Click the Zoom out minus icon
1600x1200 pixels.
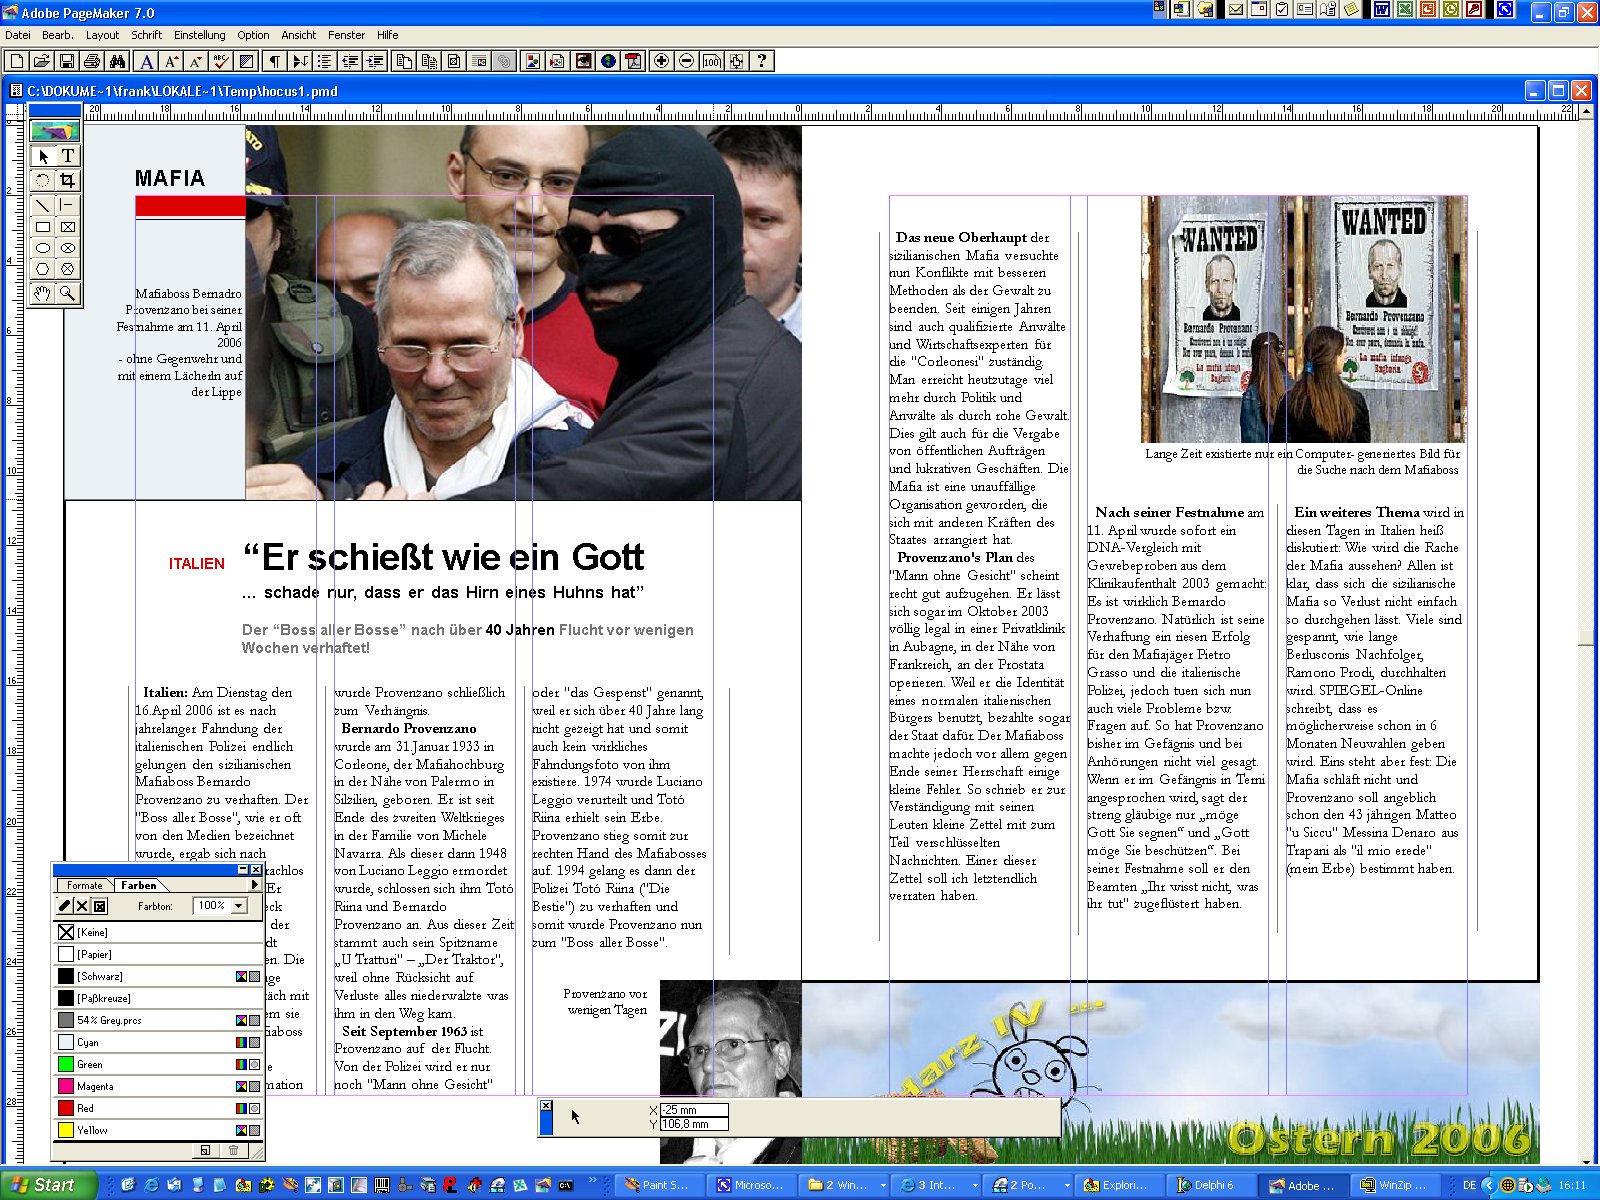pos(686,61)
